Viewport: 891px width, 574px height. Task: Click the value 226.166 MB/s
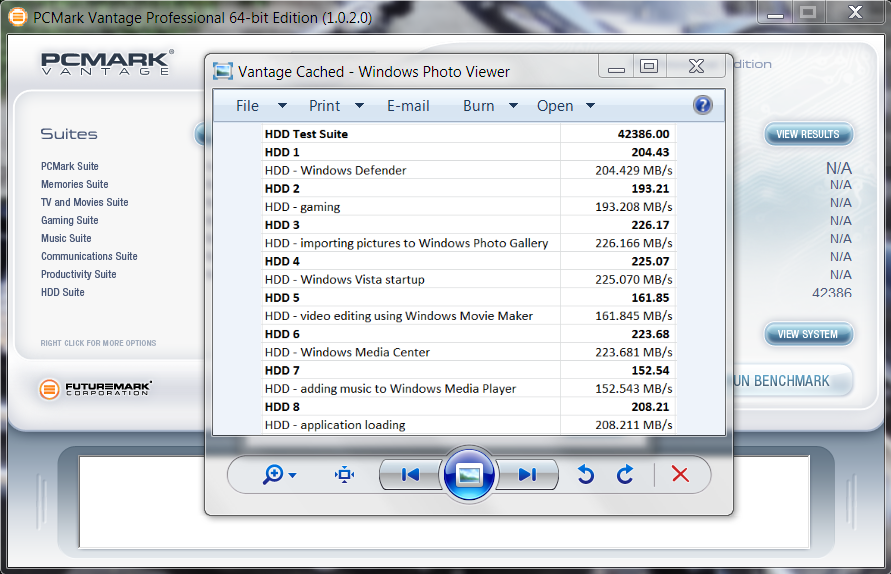tap(634, 243)
